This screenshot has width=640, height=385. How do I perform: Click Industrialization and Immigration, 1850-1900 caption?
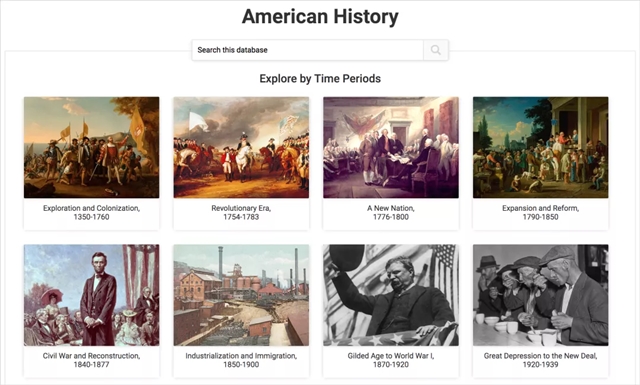(x=241, y=360)
